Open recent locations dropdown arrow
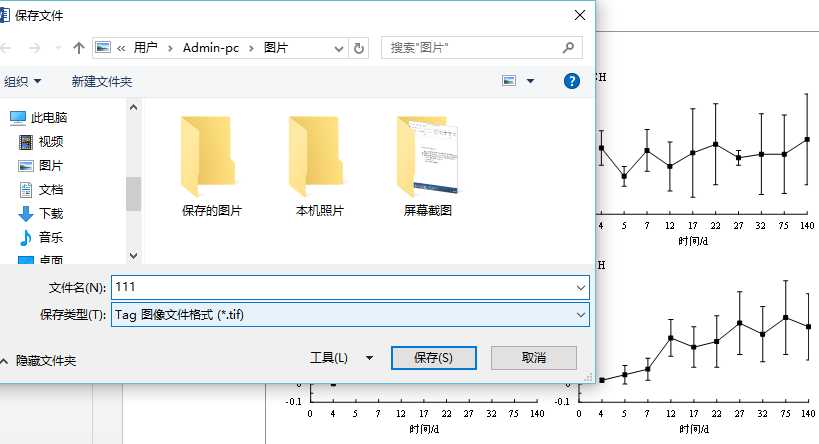819x444 pixels. [x=58, y=48]
